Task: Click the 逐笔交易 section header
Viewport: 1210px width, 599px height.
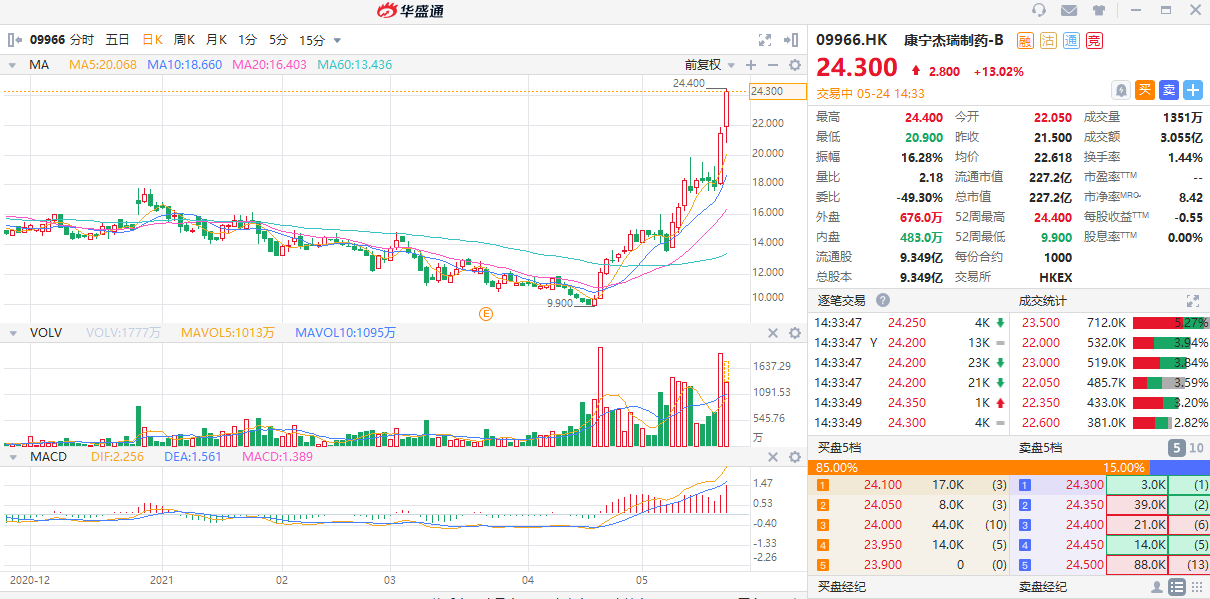Action: tap(841, 300)
